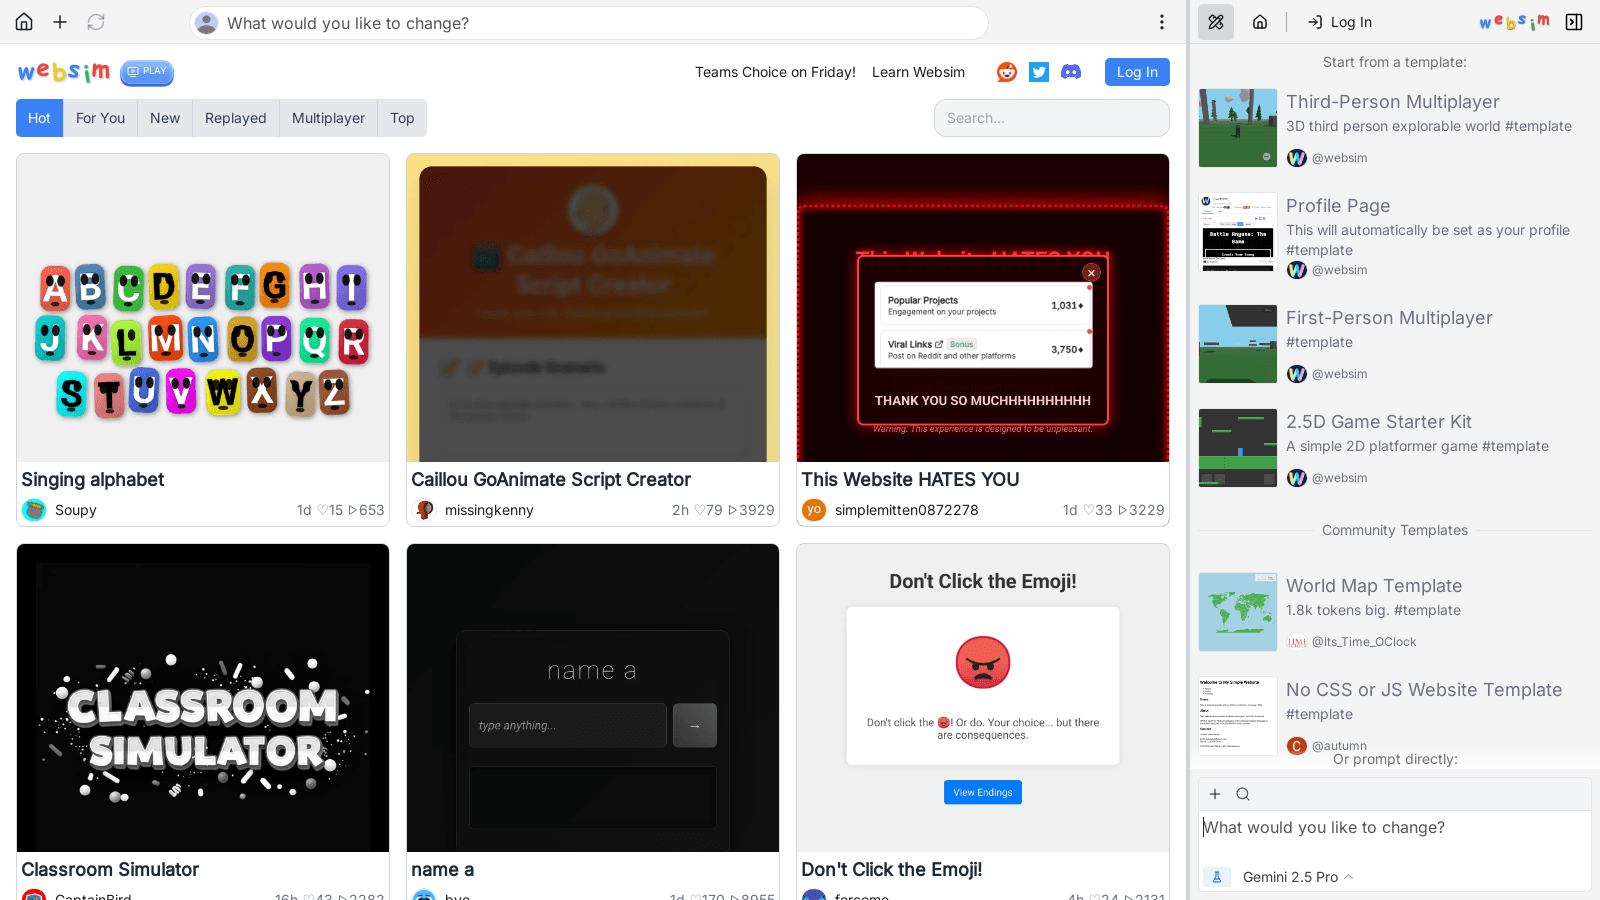Image resolution: width=1600 pixels, height=900 pixels.
Task: Click side panel Log In link
Action: (x=1340, y=22)
